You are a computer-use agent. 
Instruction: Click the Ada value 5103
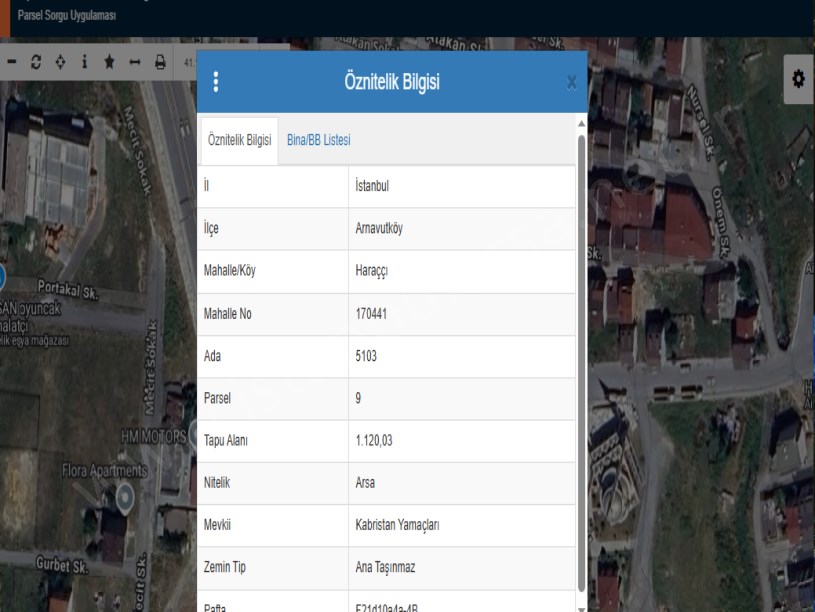366,356
